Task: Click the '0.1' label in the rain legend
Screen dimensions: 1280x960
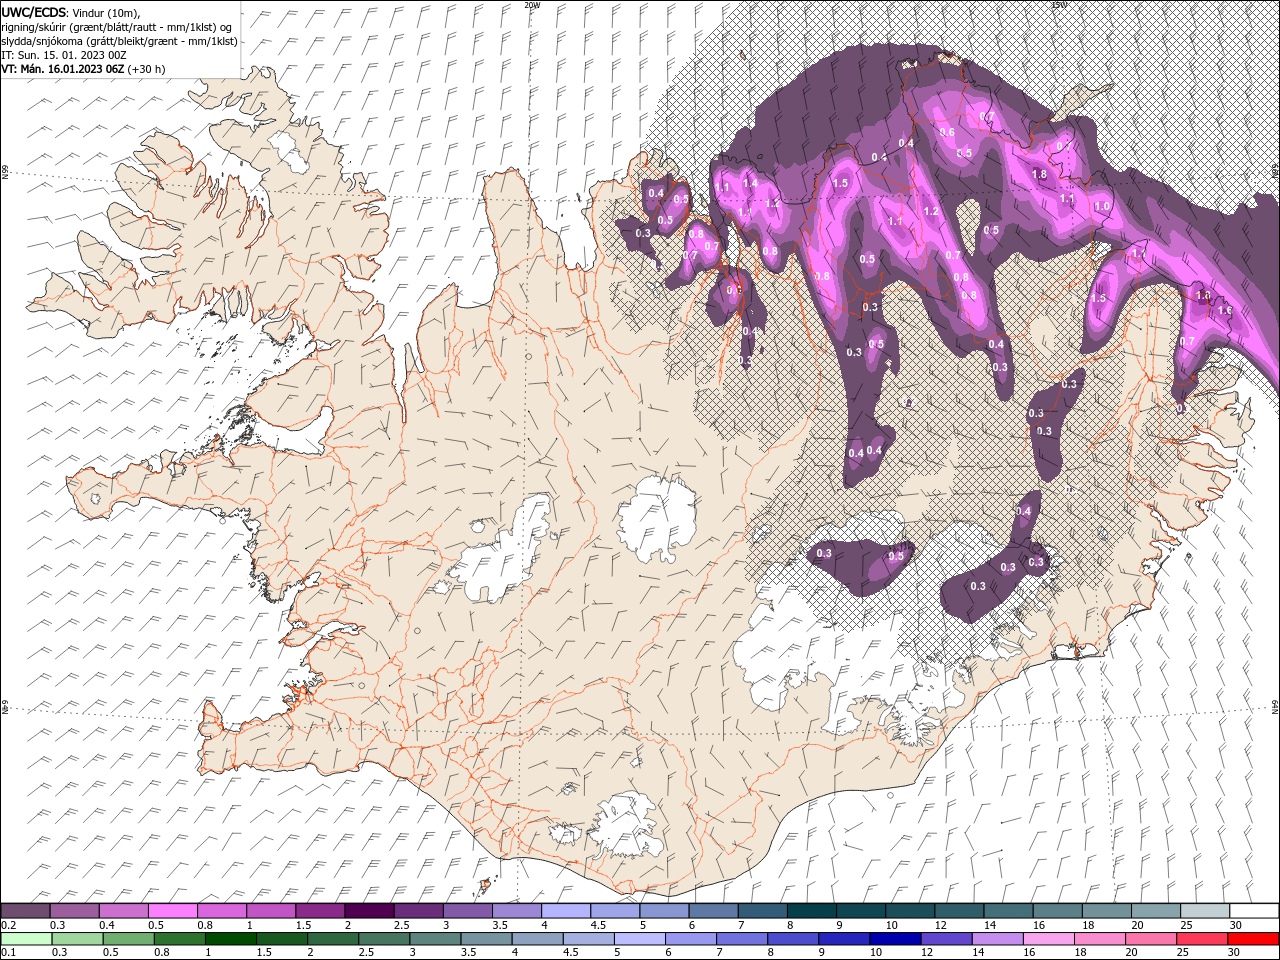Action: [x=8, y=953]
